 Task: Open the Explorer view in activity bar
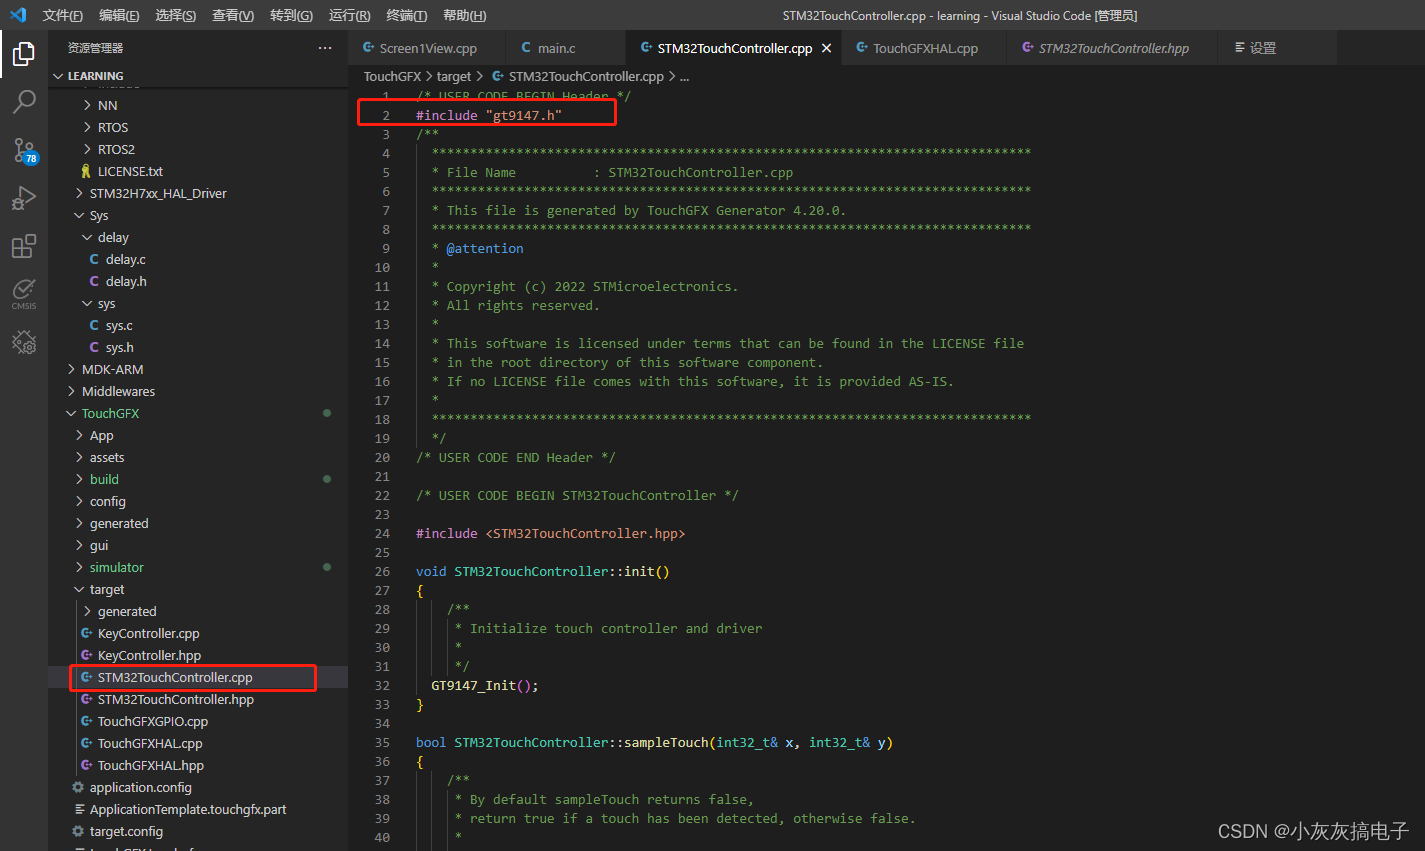pyautogui.click(x=24, y=54)
